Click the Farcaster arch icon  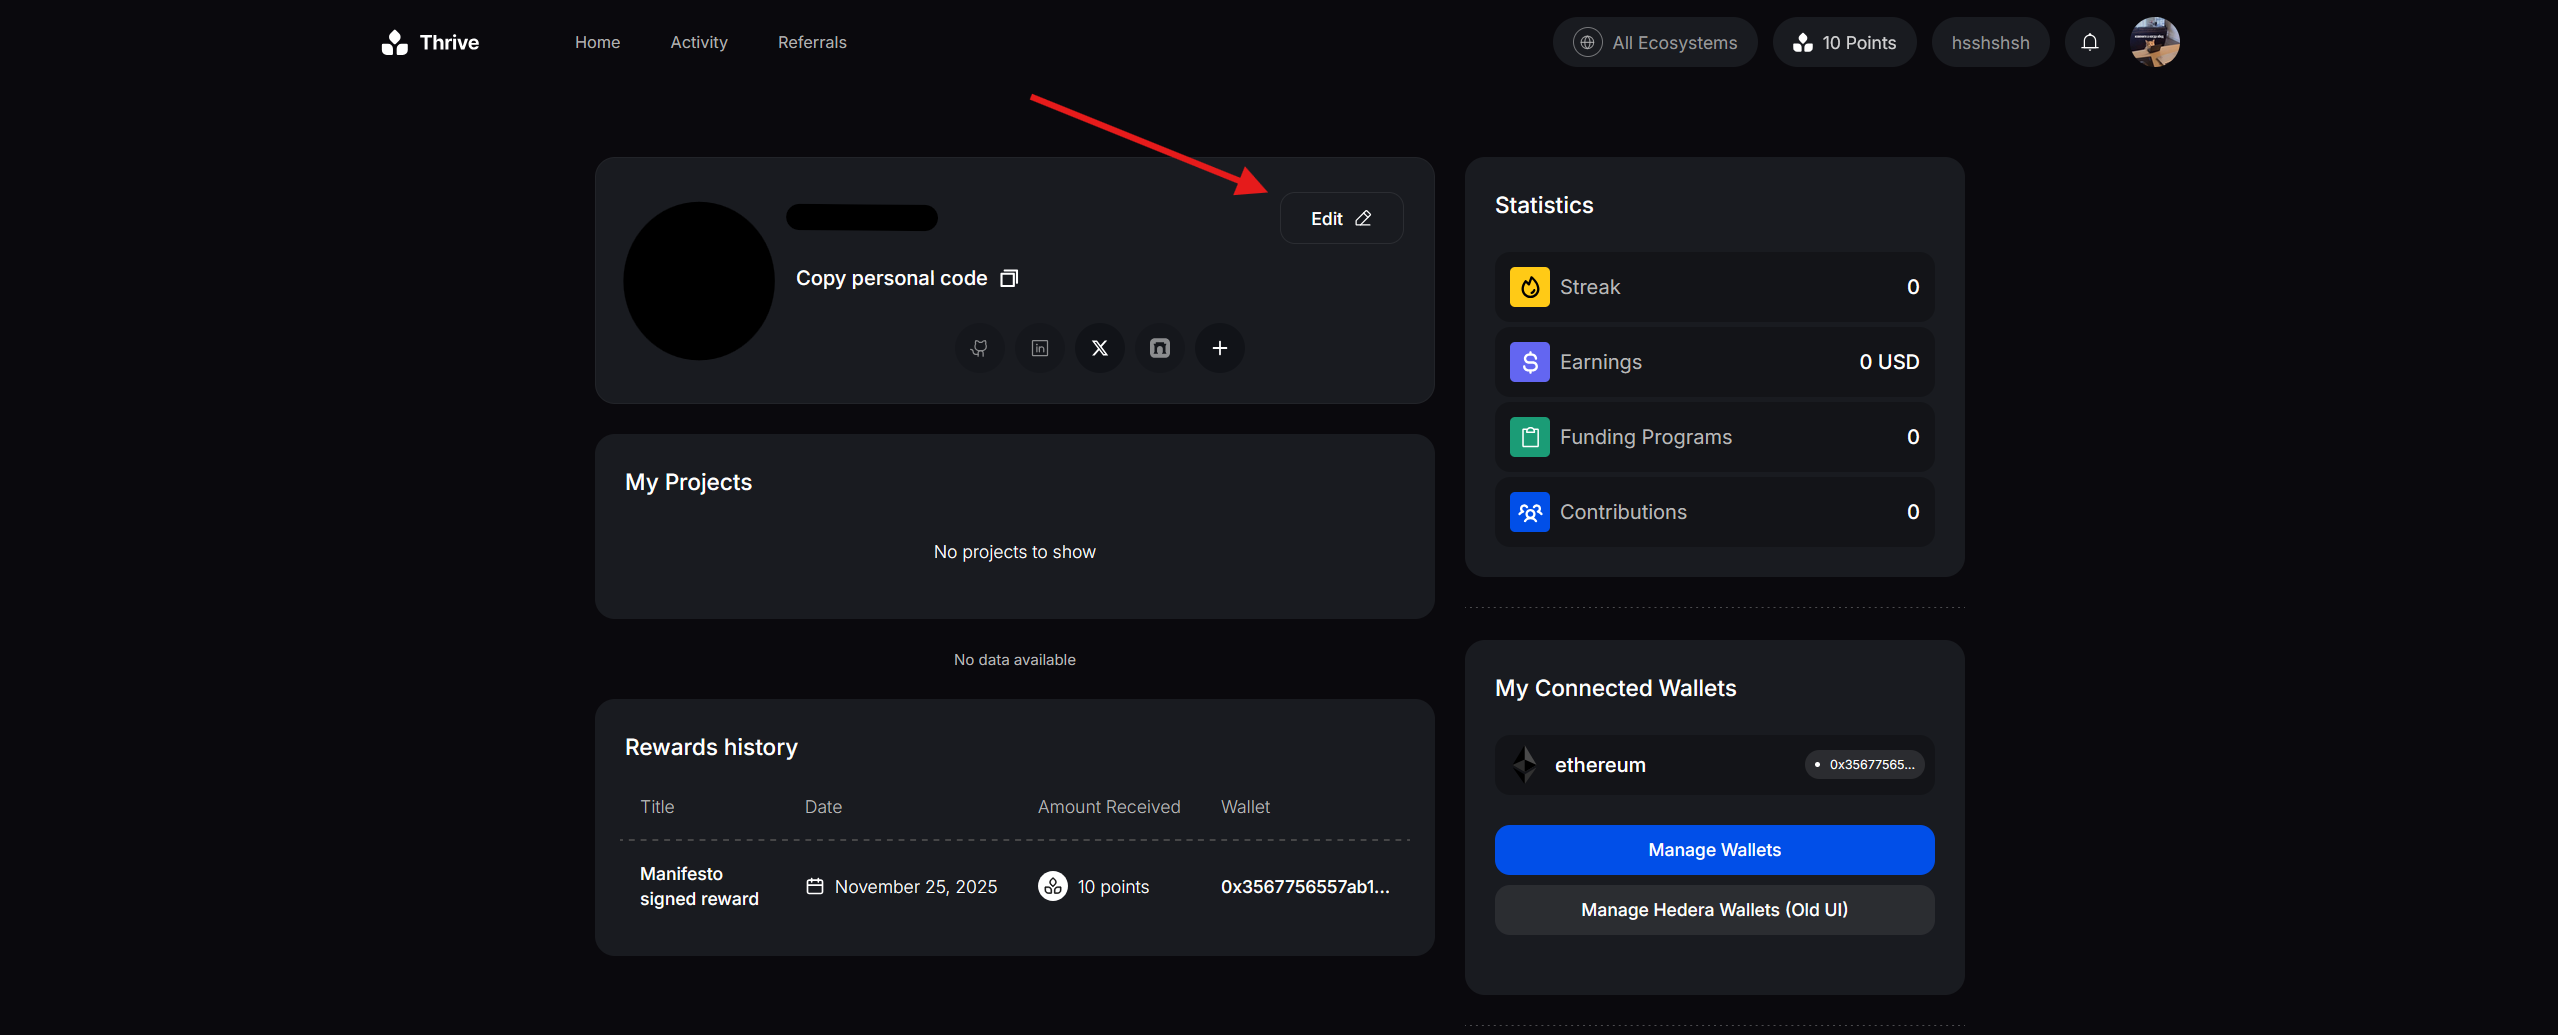[x=1160, y=348]
